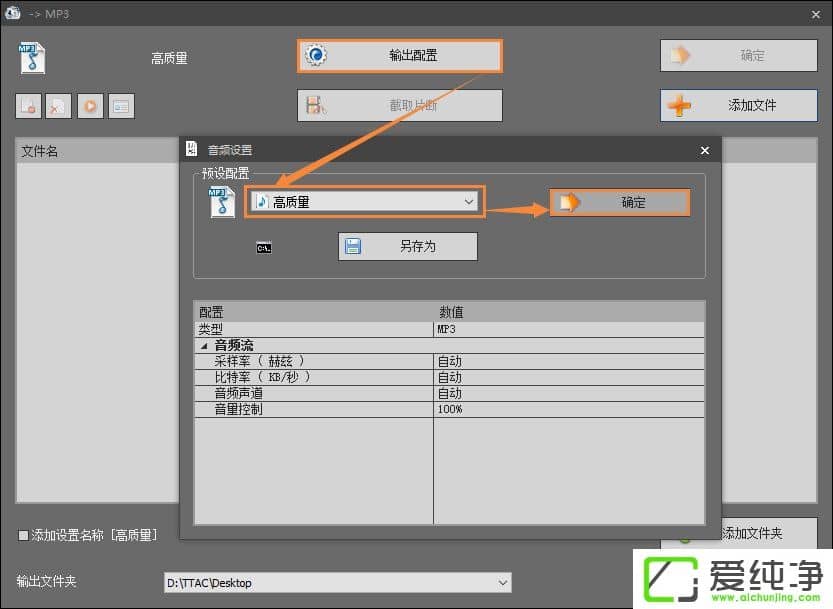Open the media info card icon
Image resolution: width=833 pixels, height=609 pixels.
coord(122,105)
